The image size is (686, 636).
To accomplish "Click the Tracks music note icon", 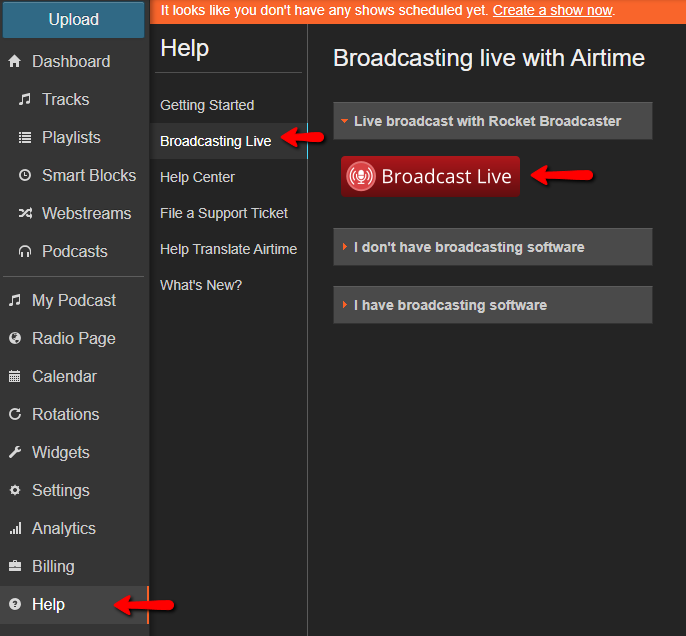I will (x=24, y=99).
